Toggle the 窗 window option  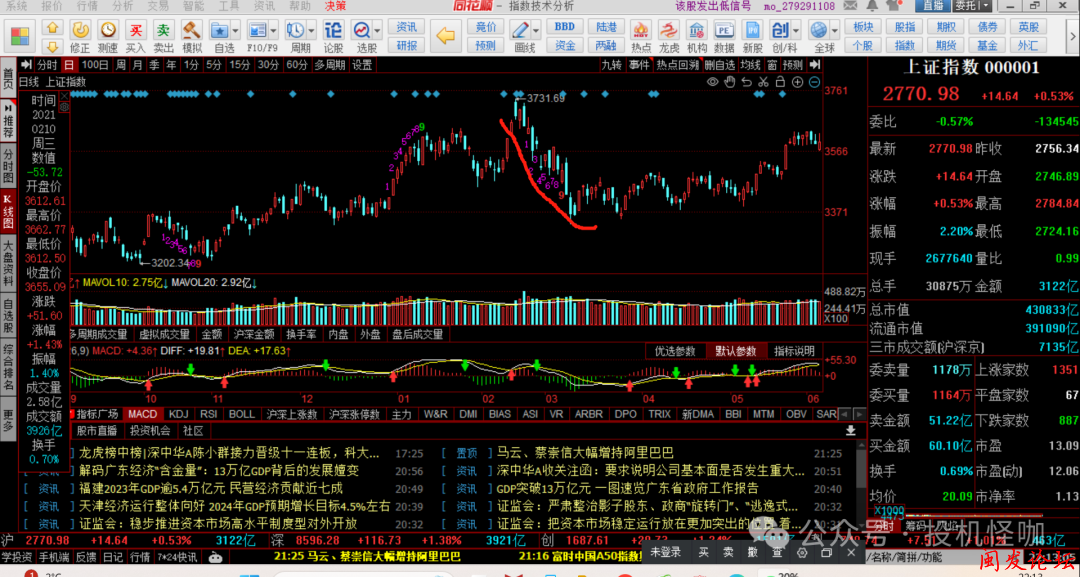point(771,65)
